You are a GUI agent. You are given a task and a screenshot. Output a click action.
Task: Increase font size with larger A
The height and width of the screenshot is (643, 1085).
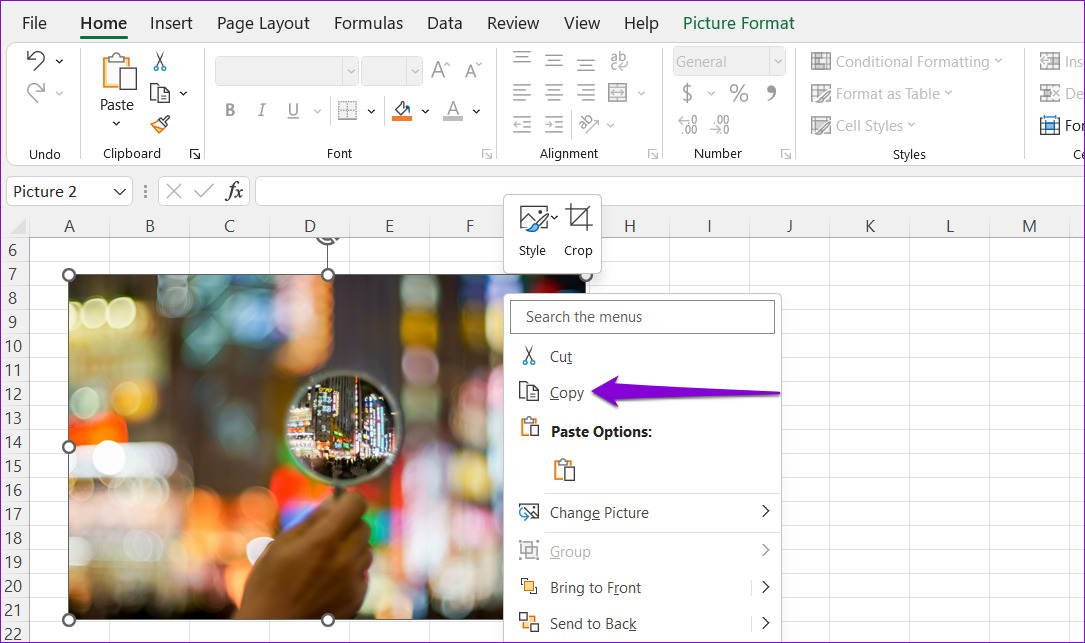click(440, 70)
